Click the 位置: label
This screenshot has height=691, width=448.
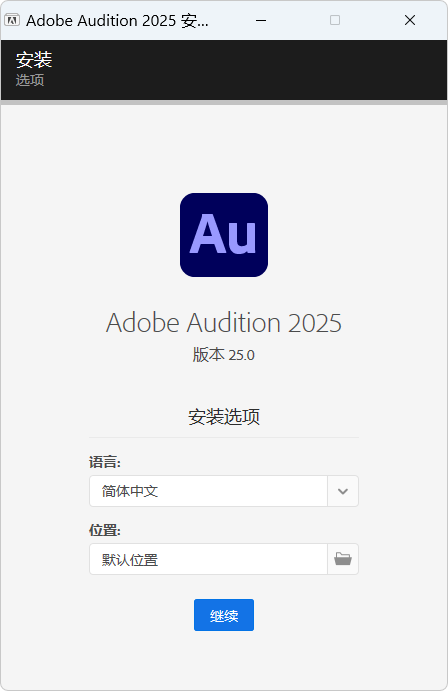pos(104,530)
